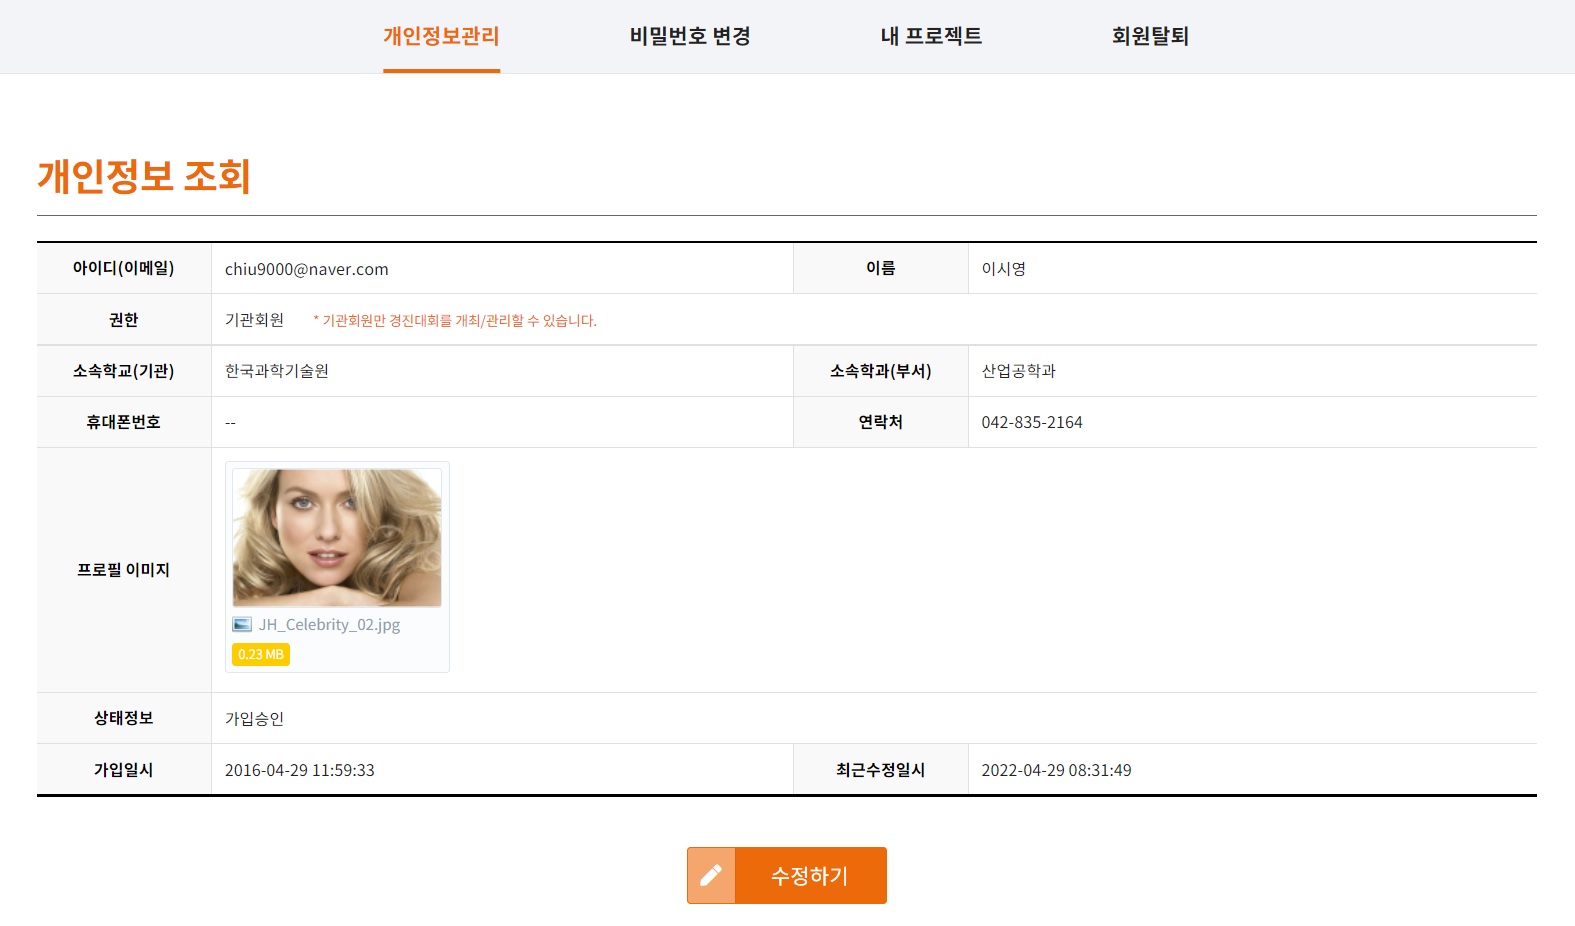Click the red 기관회원 경진대회 notice text
Image resolution: width=1575 pixels, height=926 pixels.
[455, 321]
